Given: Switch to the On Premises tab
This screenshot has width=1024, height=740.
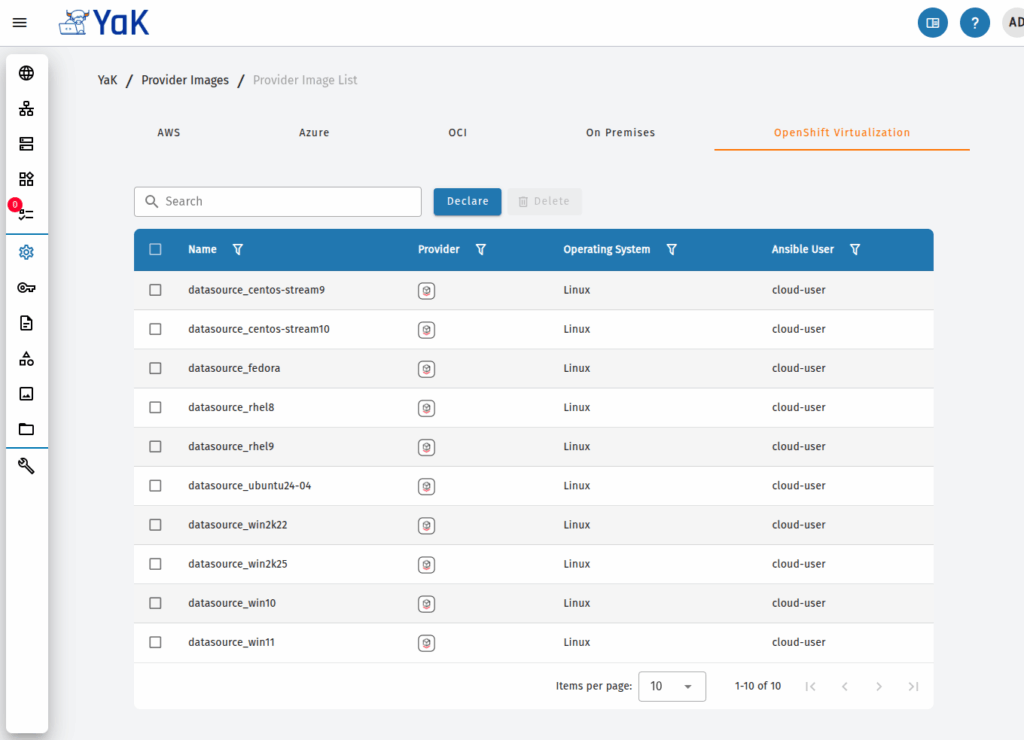Looking at the screenshot, I should coord(620,133).
